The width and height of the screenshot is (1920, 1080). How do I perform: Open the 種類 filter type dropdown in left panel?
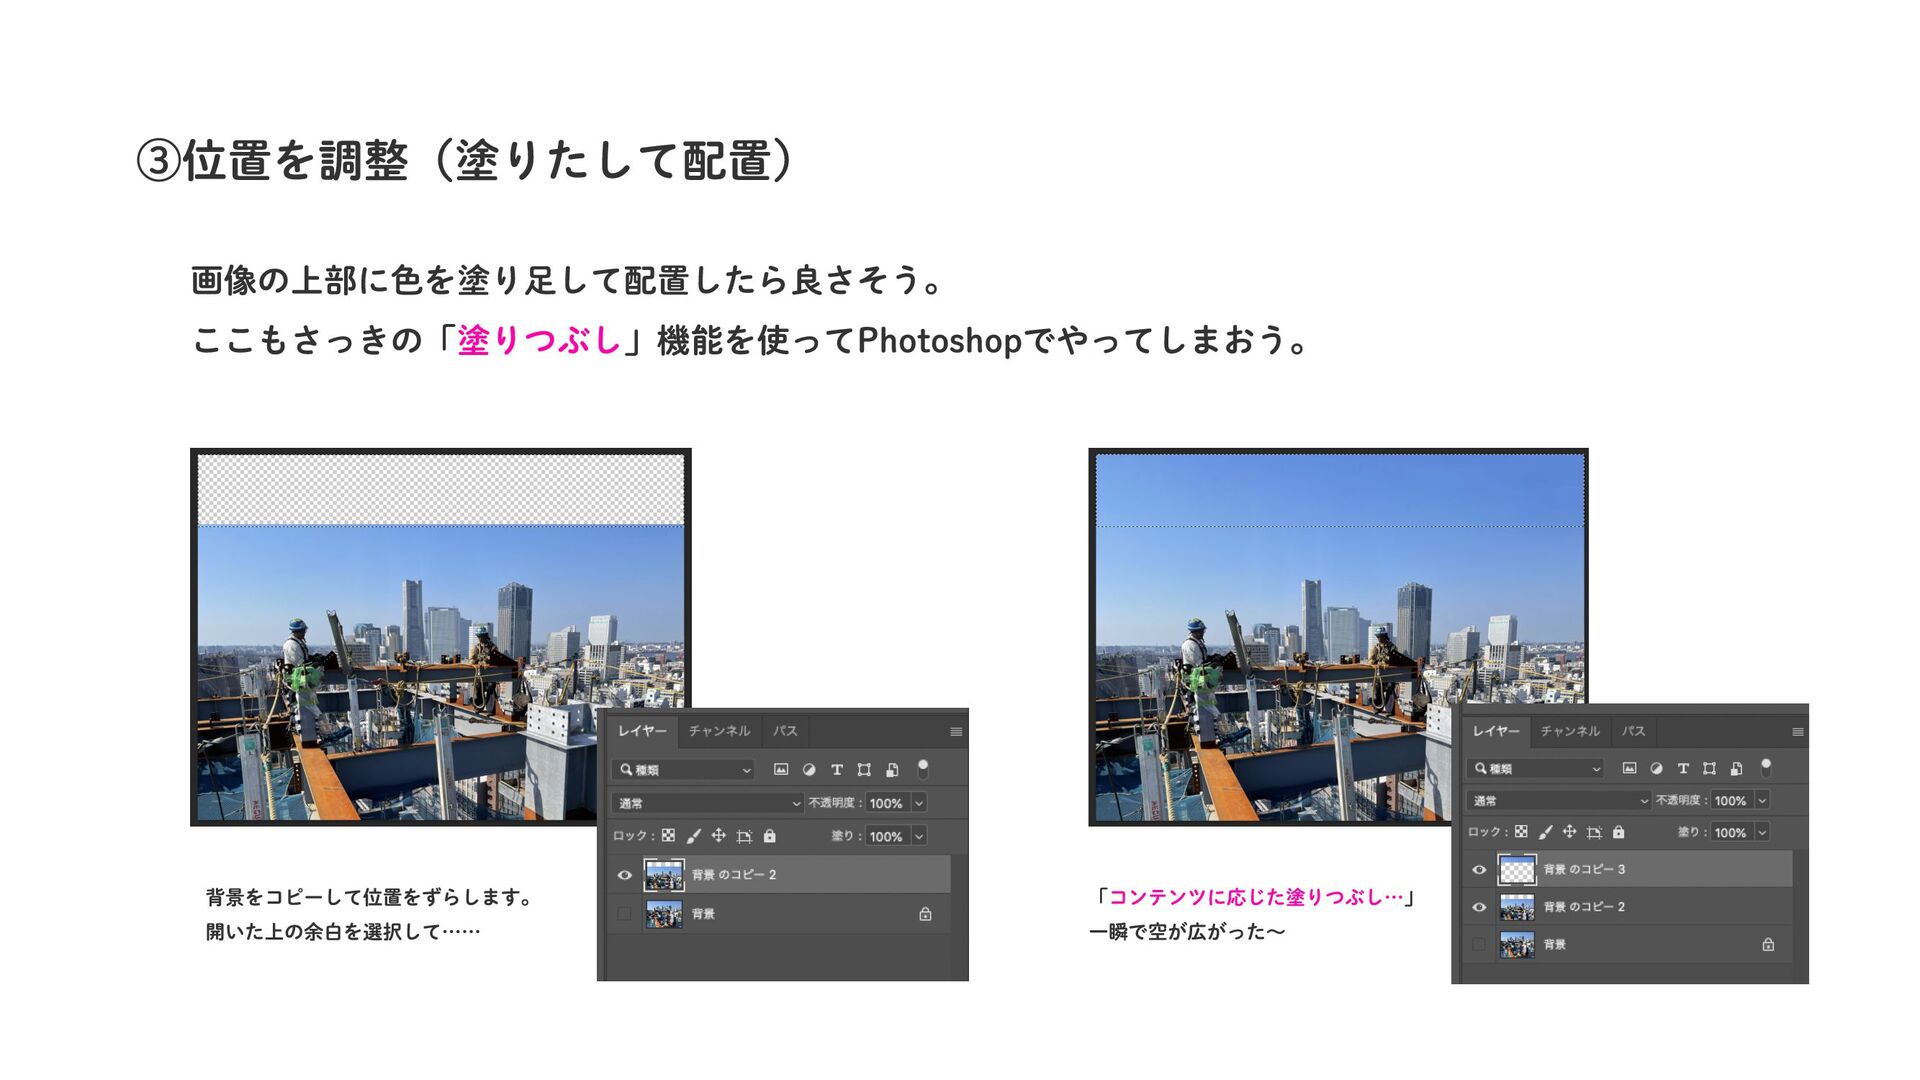pyautogui.click(x=684, y=769)
